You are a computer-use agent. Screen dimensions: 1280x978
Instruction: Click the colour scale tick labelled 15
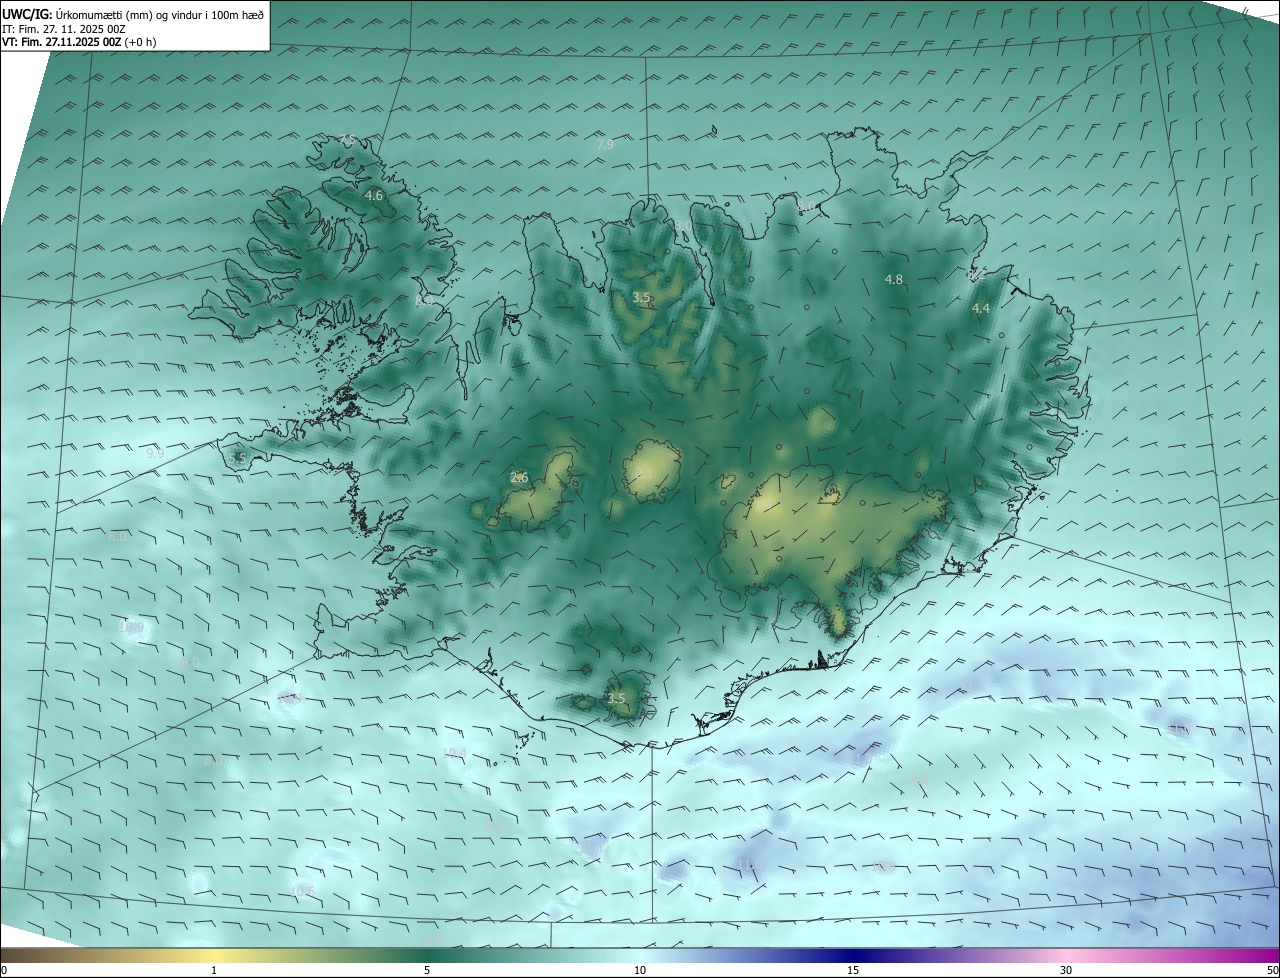pyautogui.click(x=853, y=970)
